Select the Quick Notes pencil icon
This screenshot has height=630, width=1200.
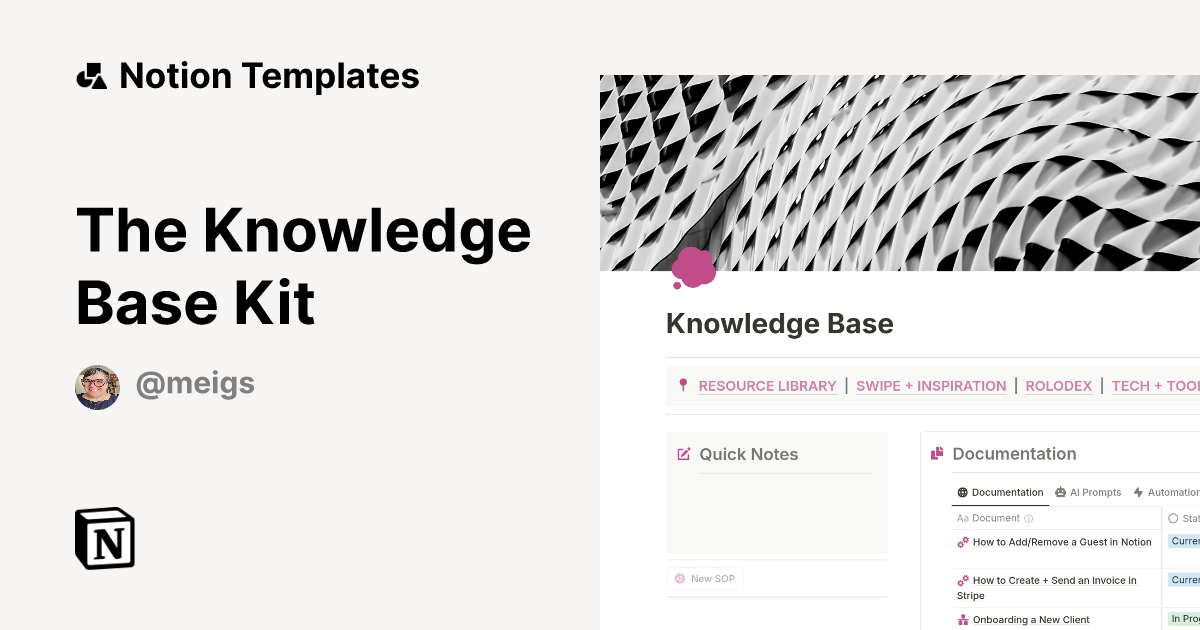(x=684, y=454)
